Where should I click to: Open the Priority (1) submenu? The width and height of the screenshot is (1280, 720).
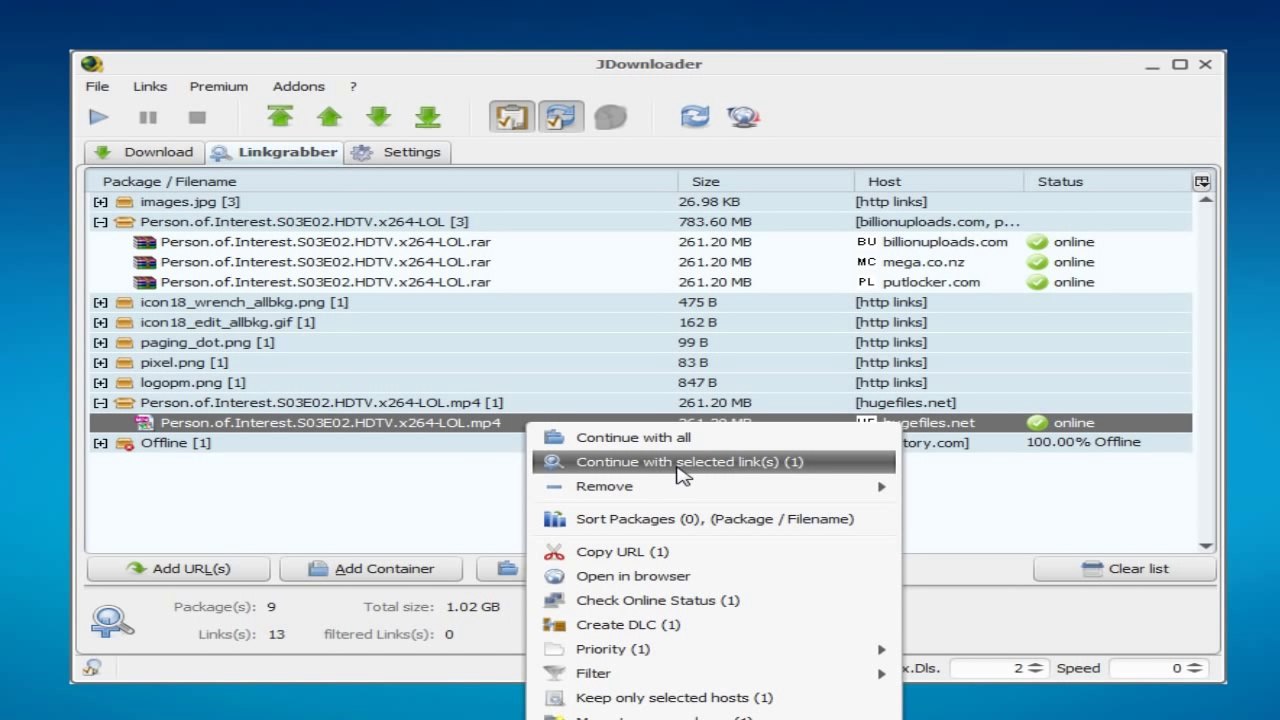click(714, 649)
